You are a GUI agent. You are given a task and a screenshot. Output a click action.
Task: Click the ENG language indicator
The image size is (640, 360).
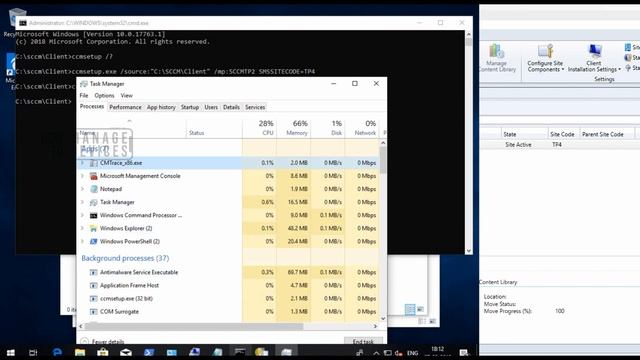coord(413,353)
